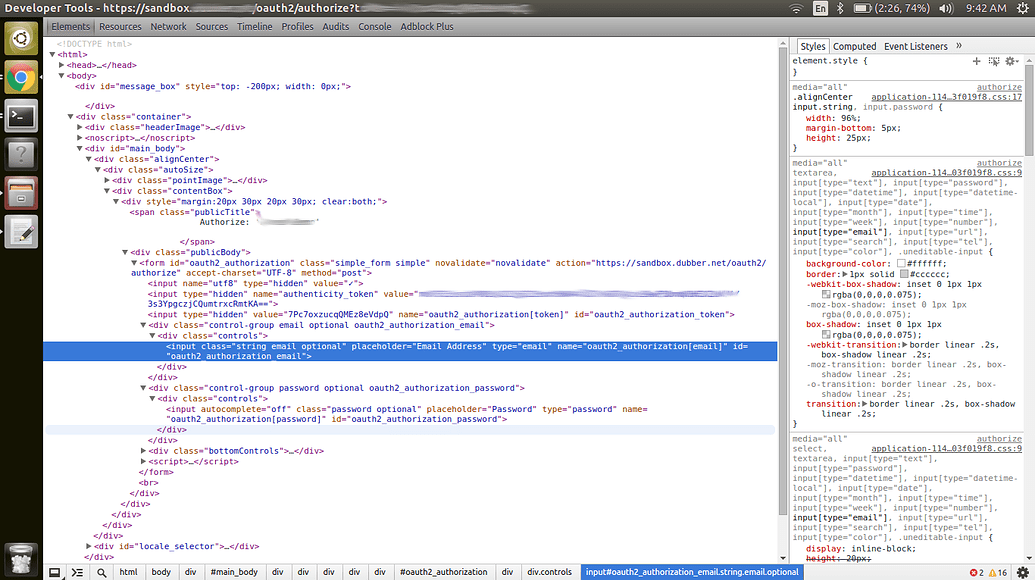
Task: Expand the locale_selector div node
Action: 88,546
